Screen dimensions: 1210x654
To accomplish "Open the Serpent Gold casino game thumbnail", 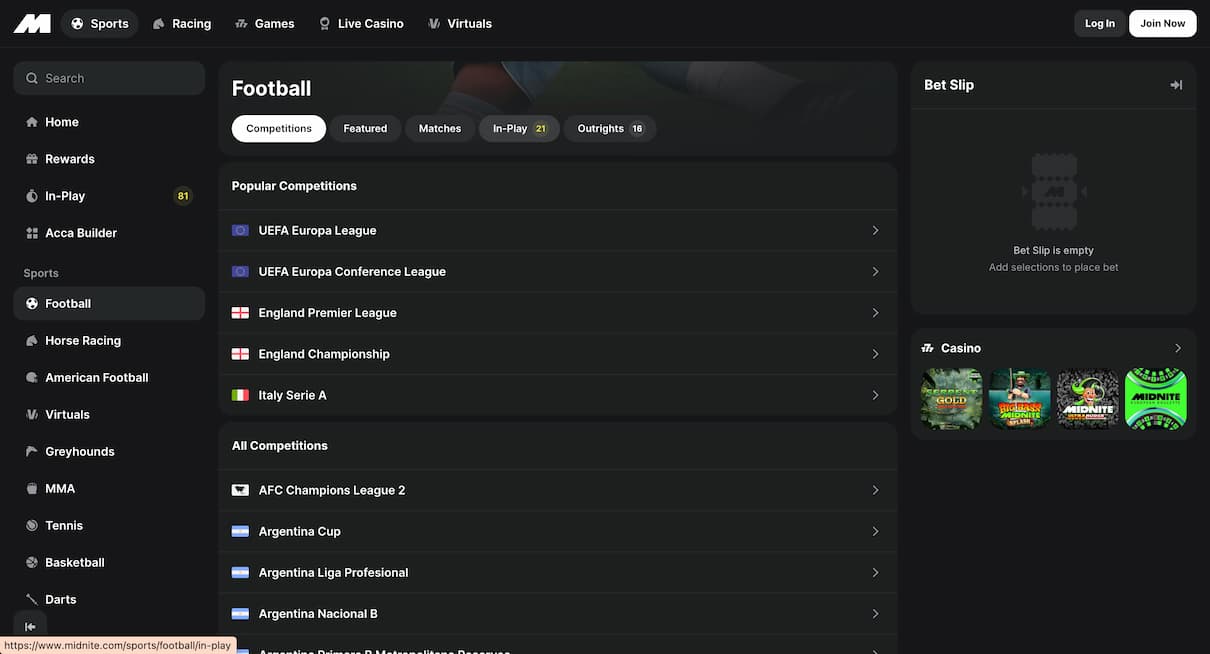I will click(951, 399).
